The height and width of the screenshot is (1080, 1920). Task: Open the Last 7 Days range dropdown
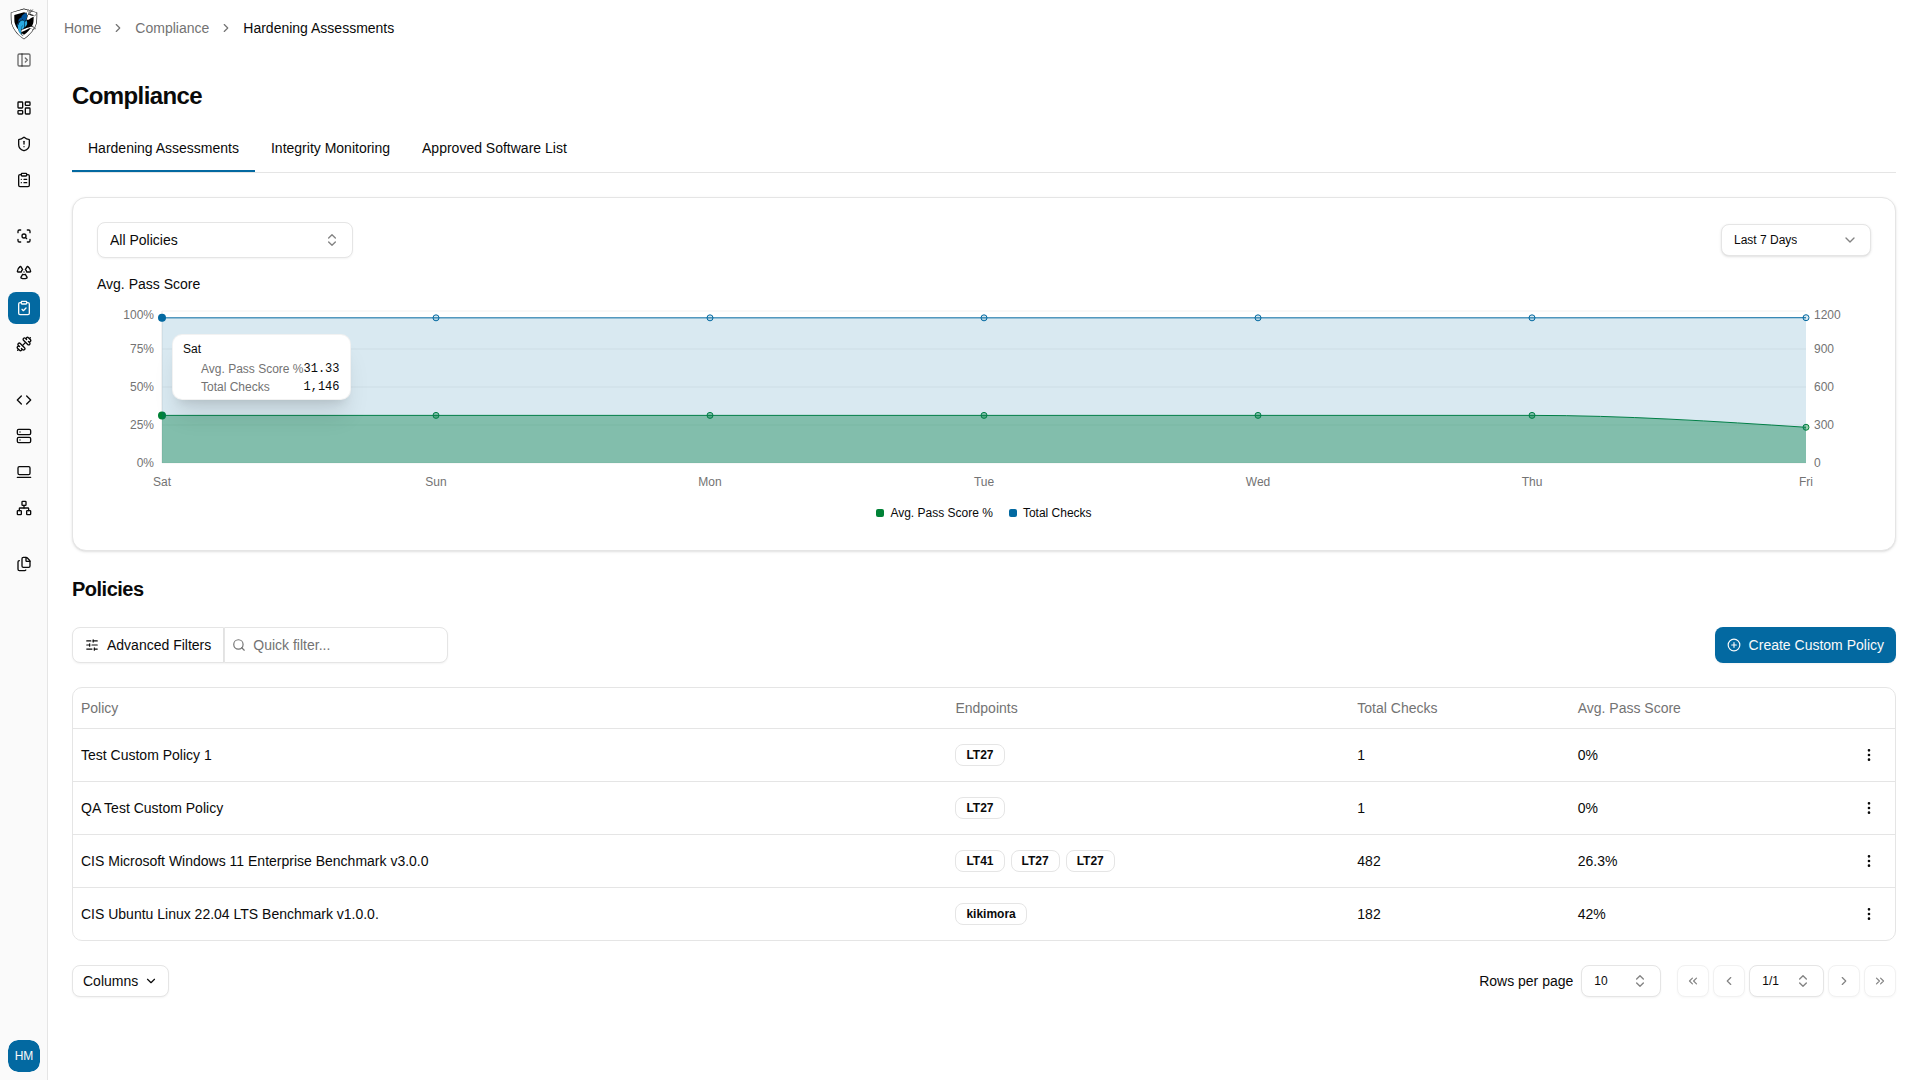(x=1795, y=240)
